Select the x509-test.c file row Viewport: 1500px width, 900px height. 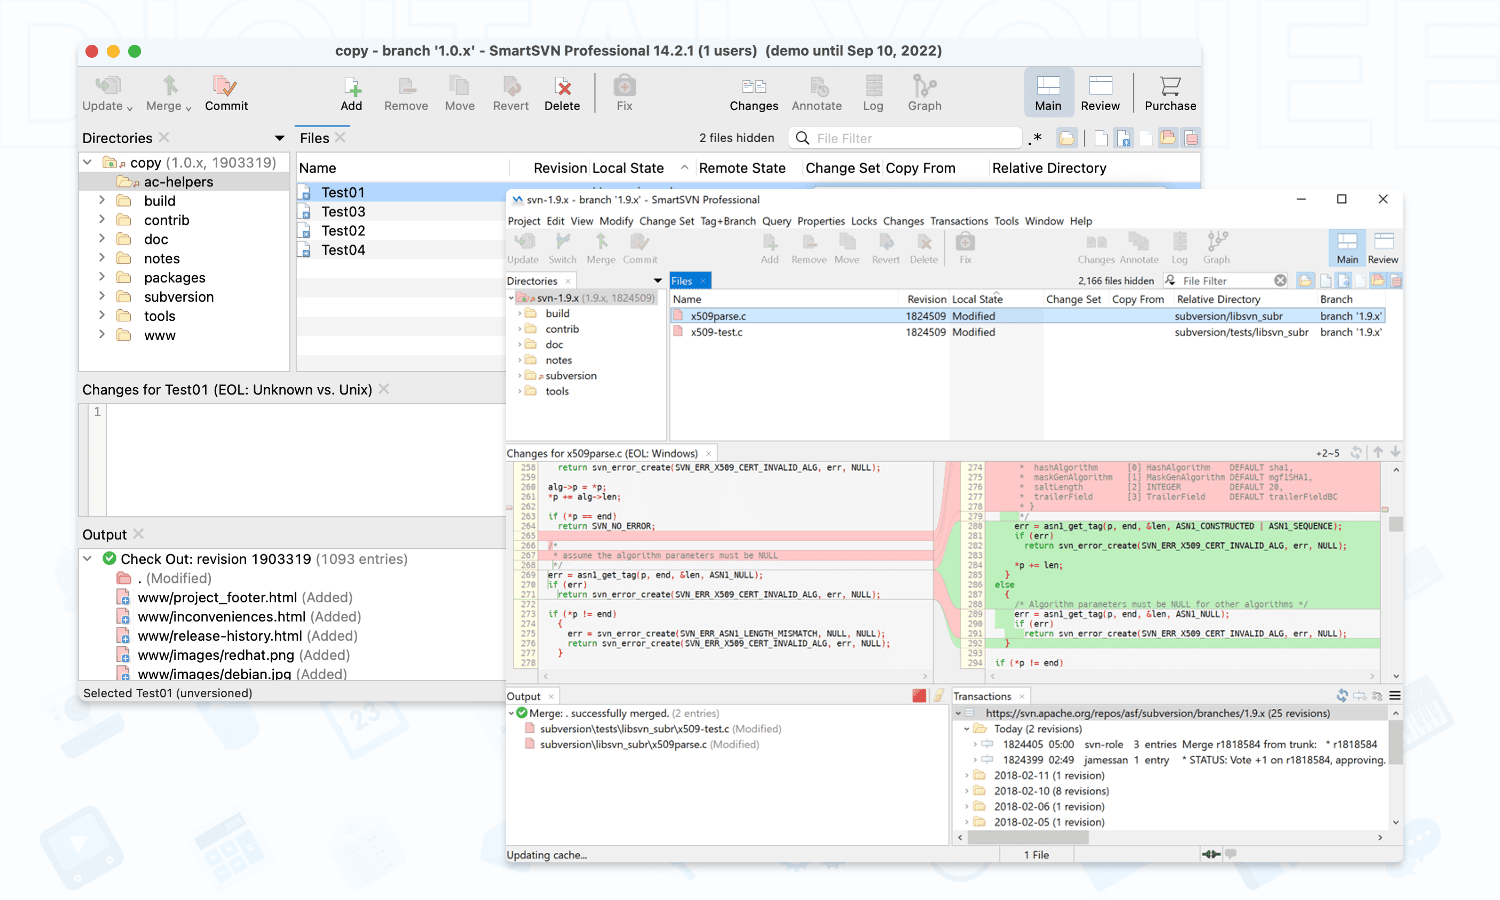pos(717,332)
